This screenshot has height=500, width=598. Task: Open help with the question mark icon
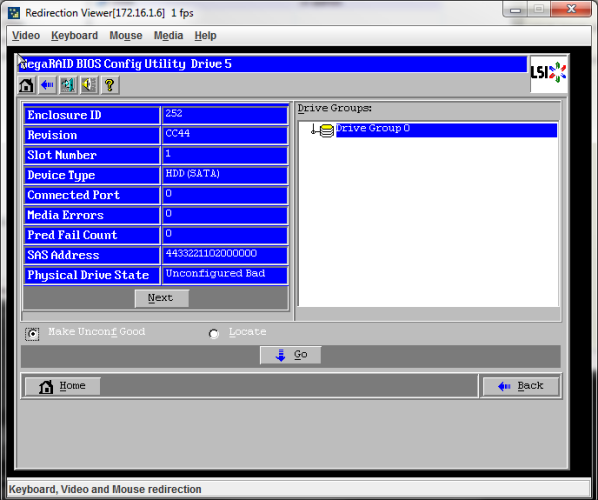(110, 85)
